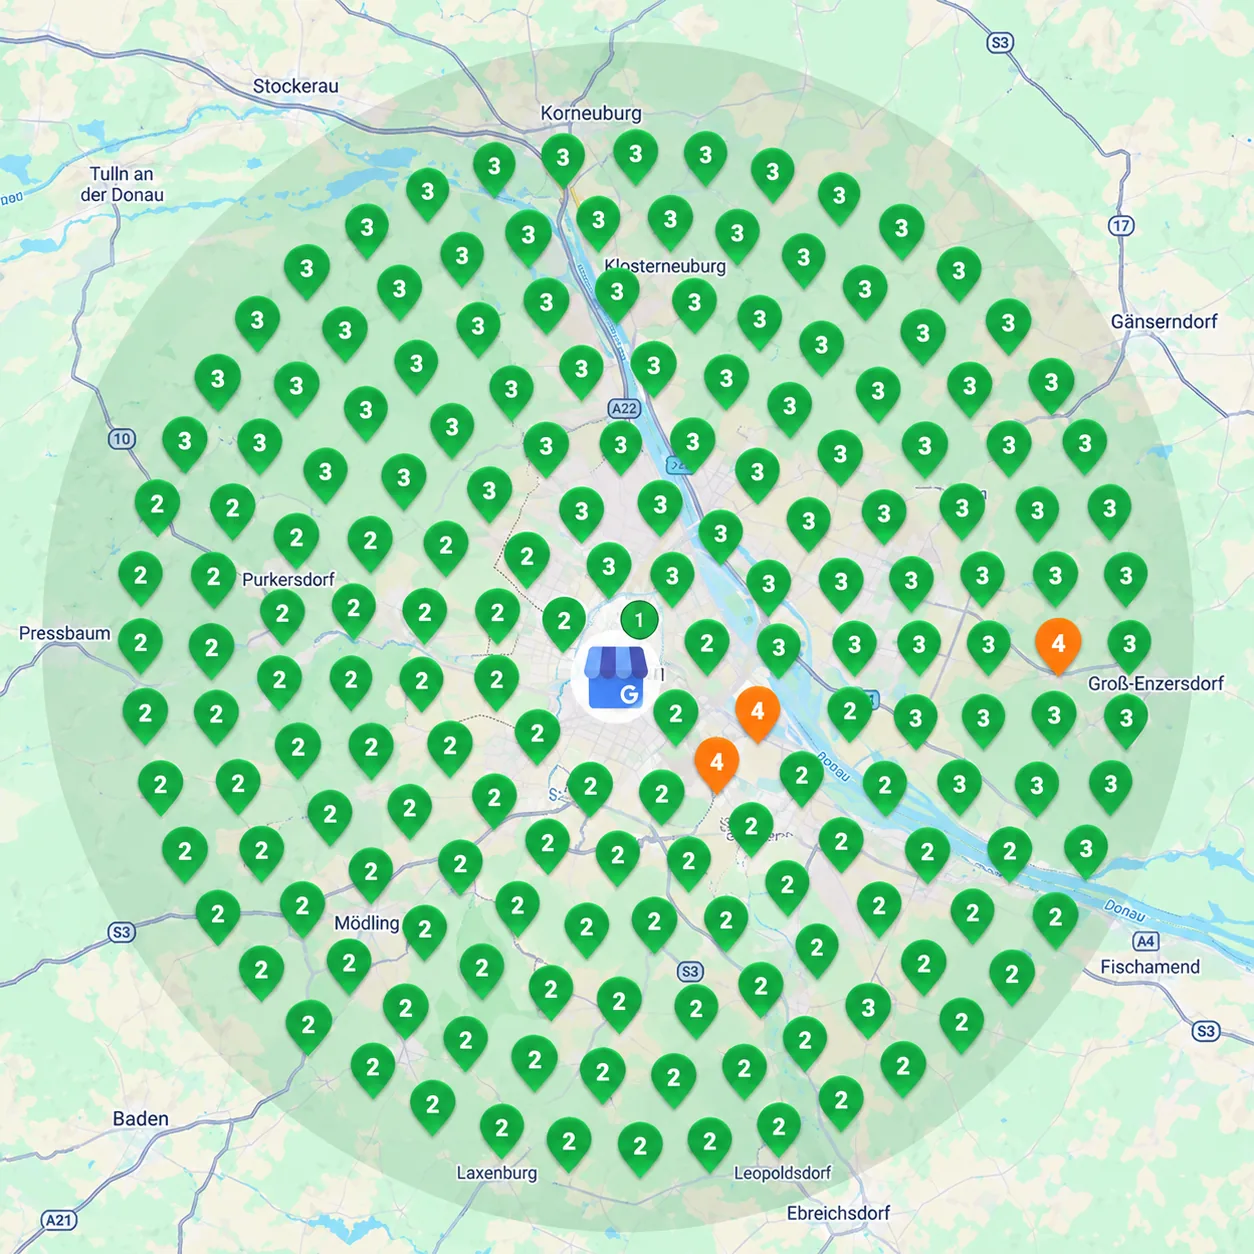1254x1254 pixels.
Task: Click the Laxenburg town label
Action: 497,1173
